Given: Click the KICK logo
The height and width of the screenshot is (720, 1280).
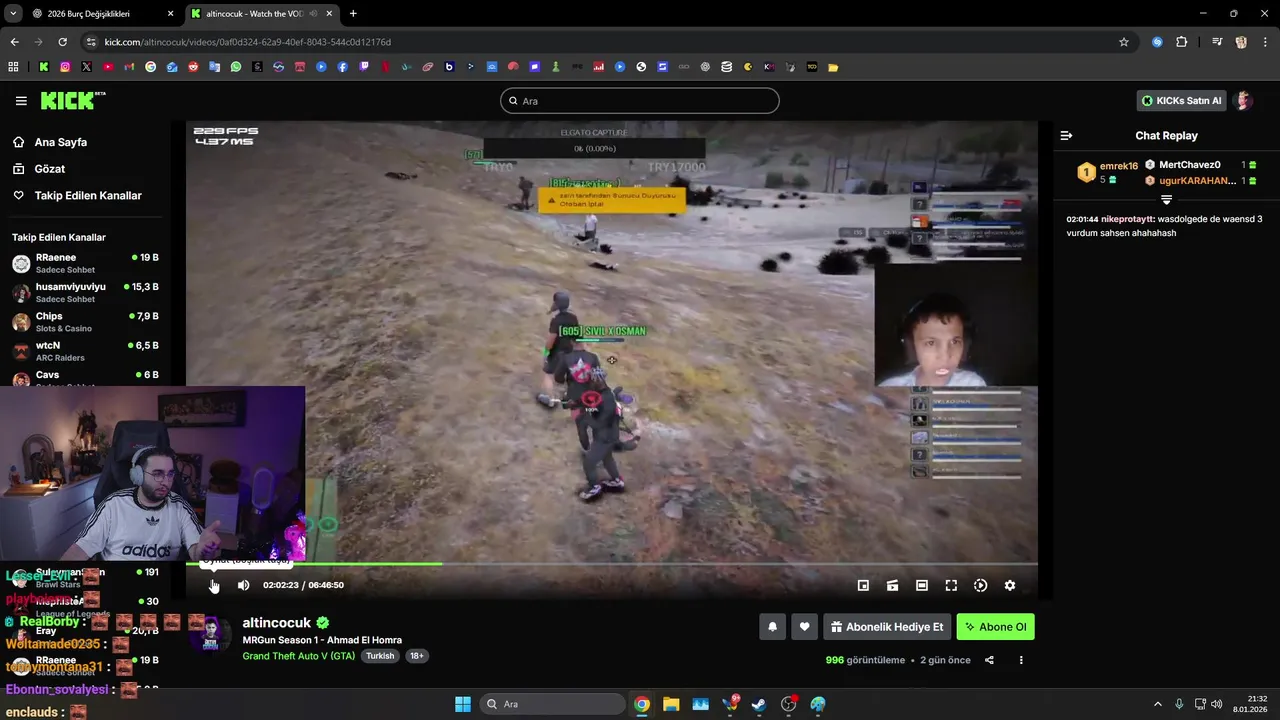Looking at the screenshot, I should pos(72,100).
